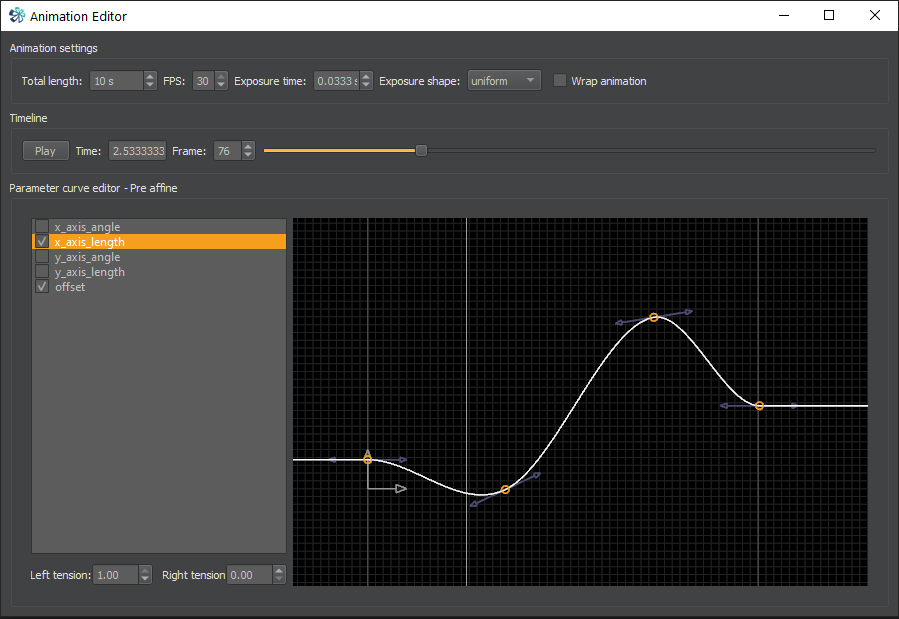Click the orange filled timeline slider portion

click(339, 150)
